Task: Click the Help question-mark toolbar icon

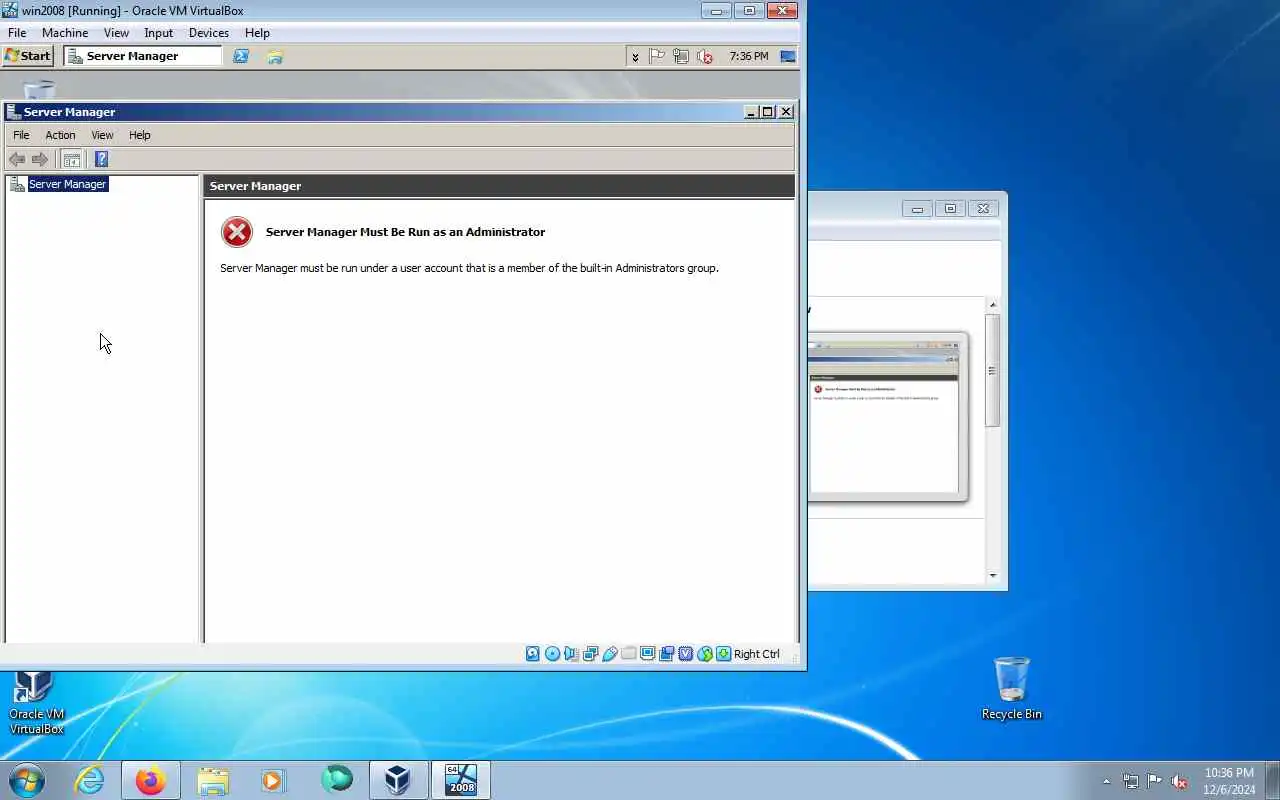Action: pyautogui.click(x=101, y=159)
